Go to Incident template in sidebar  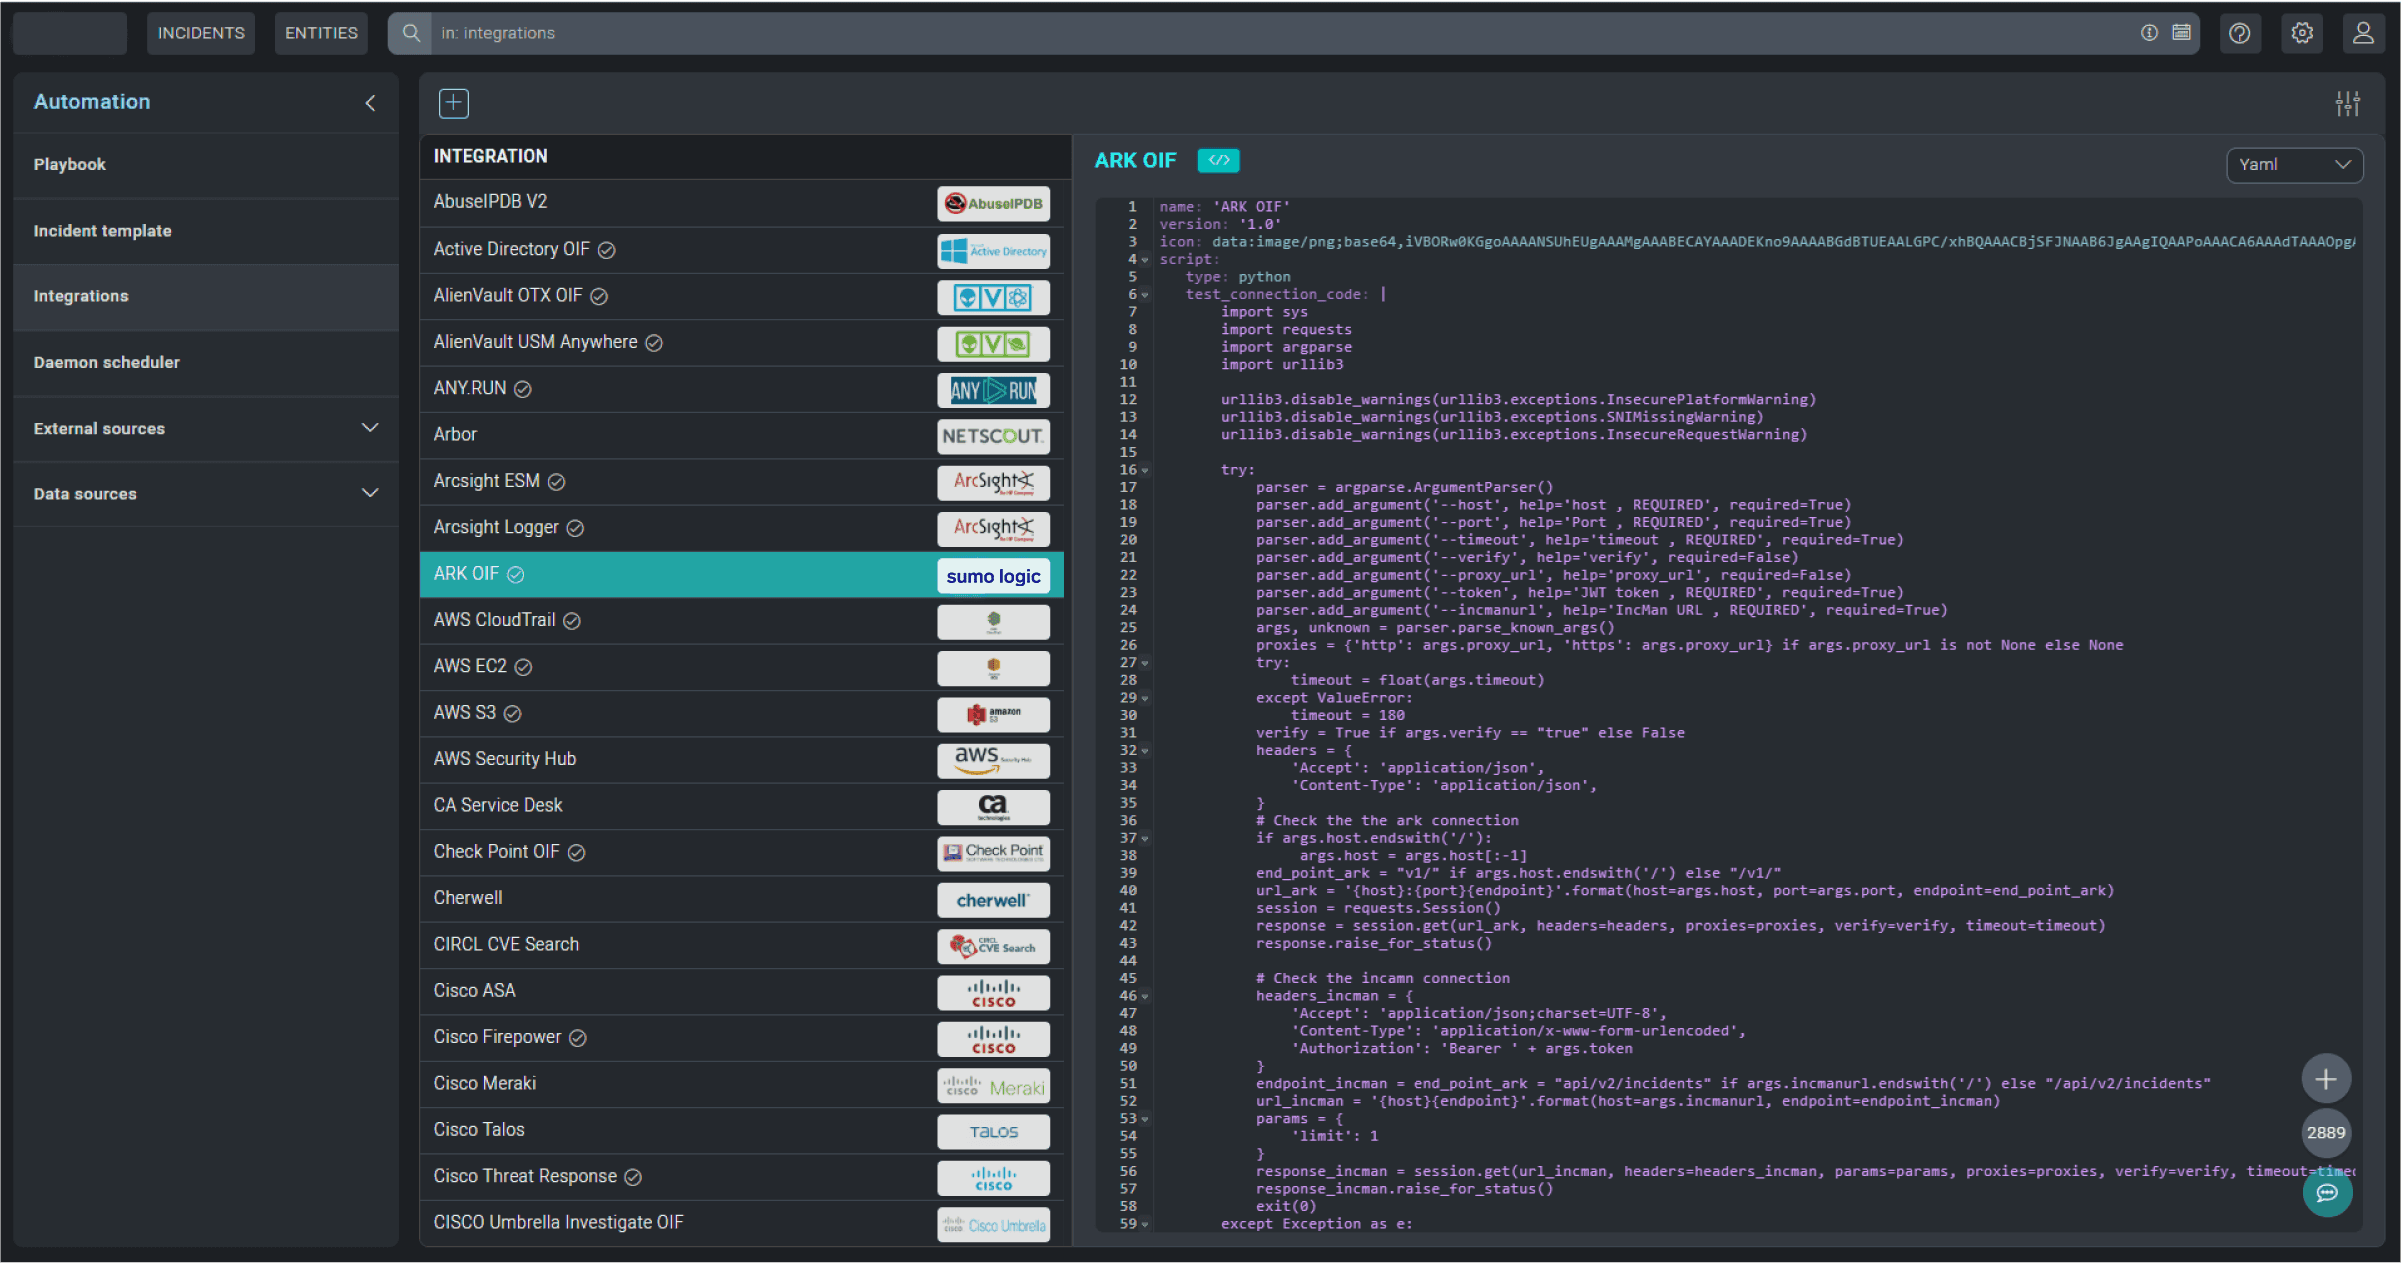tap(206, 231)
